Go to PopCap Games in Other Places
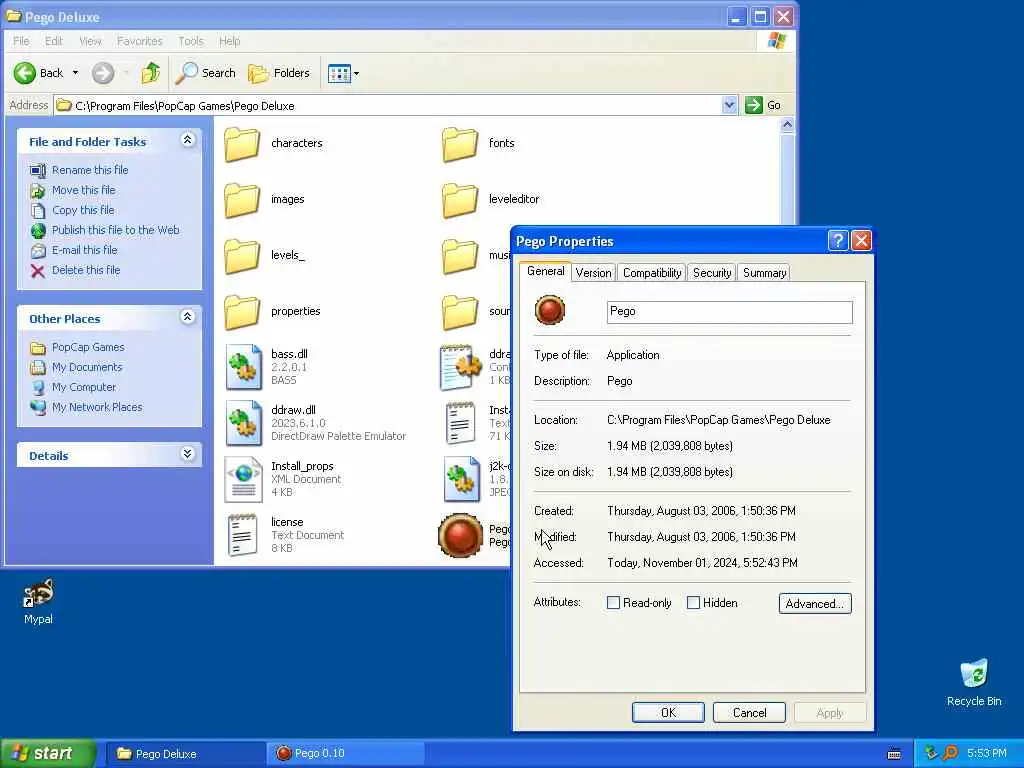The height and width of the screenshot is (768, 1024). coord(88,347)
